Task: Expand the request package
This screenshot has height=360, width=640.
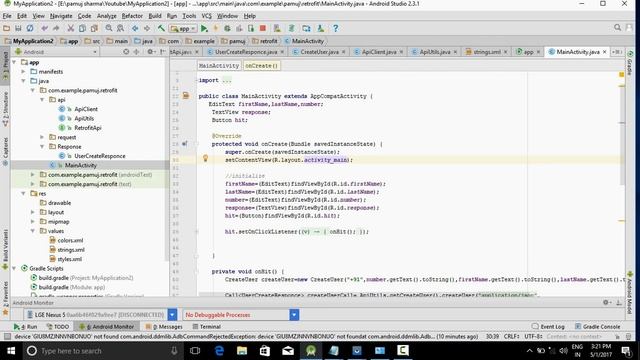Action: pyautogui.click(x=42, y=137)
